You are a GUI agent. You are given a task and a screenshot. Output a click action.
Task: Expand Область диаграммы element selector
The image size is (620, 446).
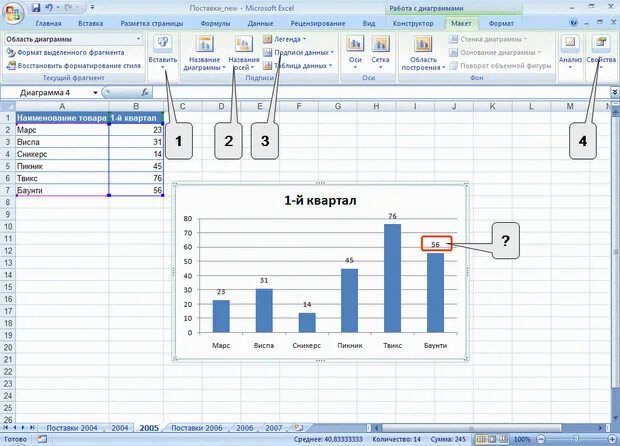(138, 39)
